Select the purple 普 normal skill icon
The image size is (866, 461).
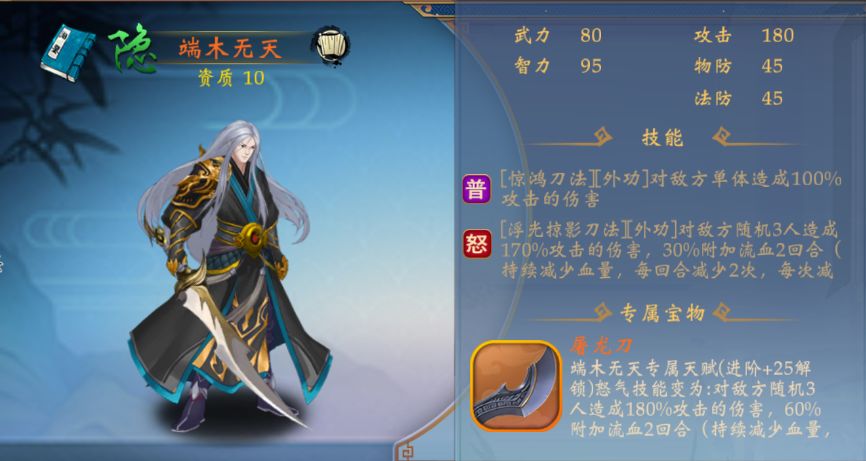point(477,189)
